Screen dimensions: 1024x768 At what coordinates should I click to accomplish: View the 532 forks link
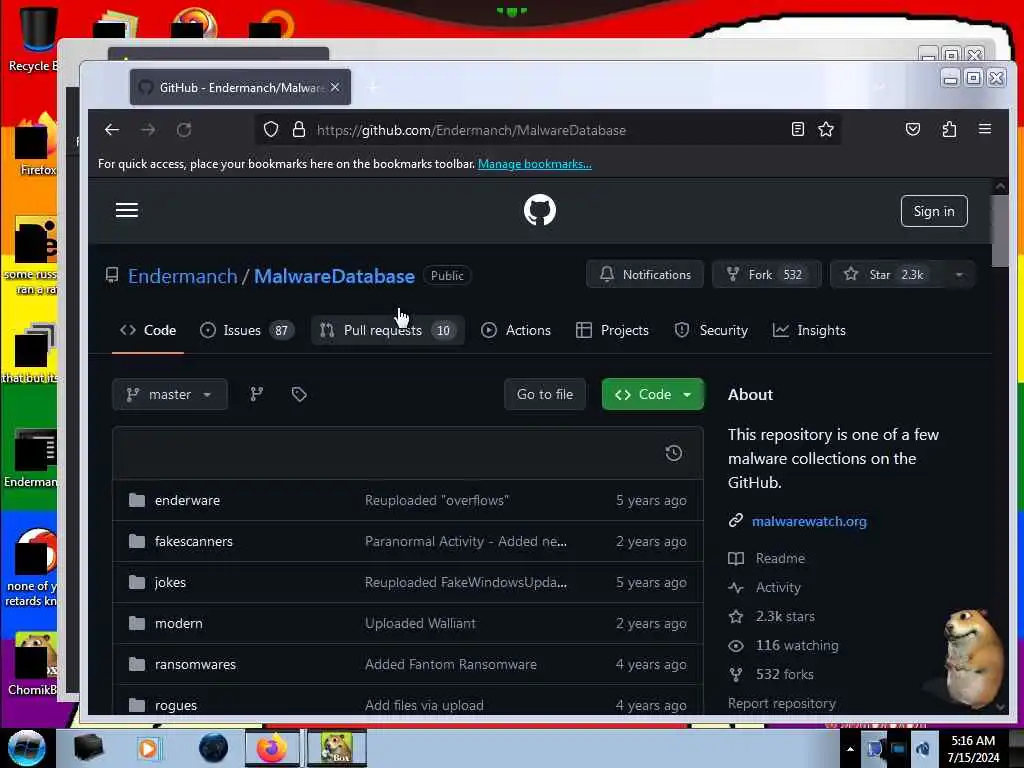pos(784,674)
